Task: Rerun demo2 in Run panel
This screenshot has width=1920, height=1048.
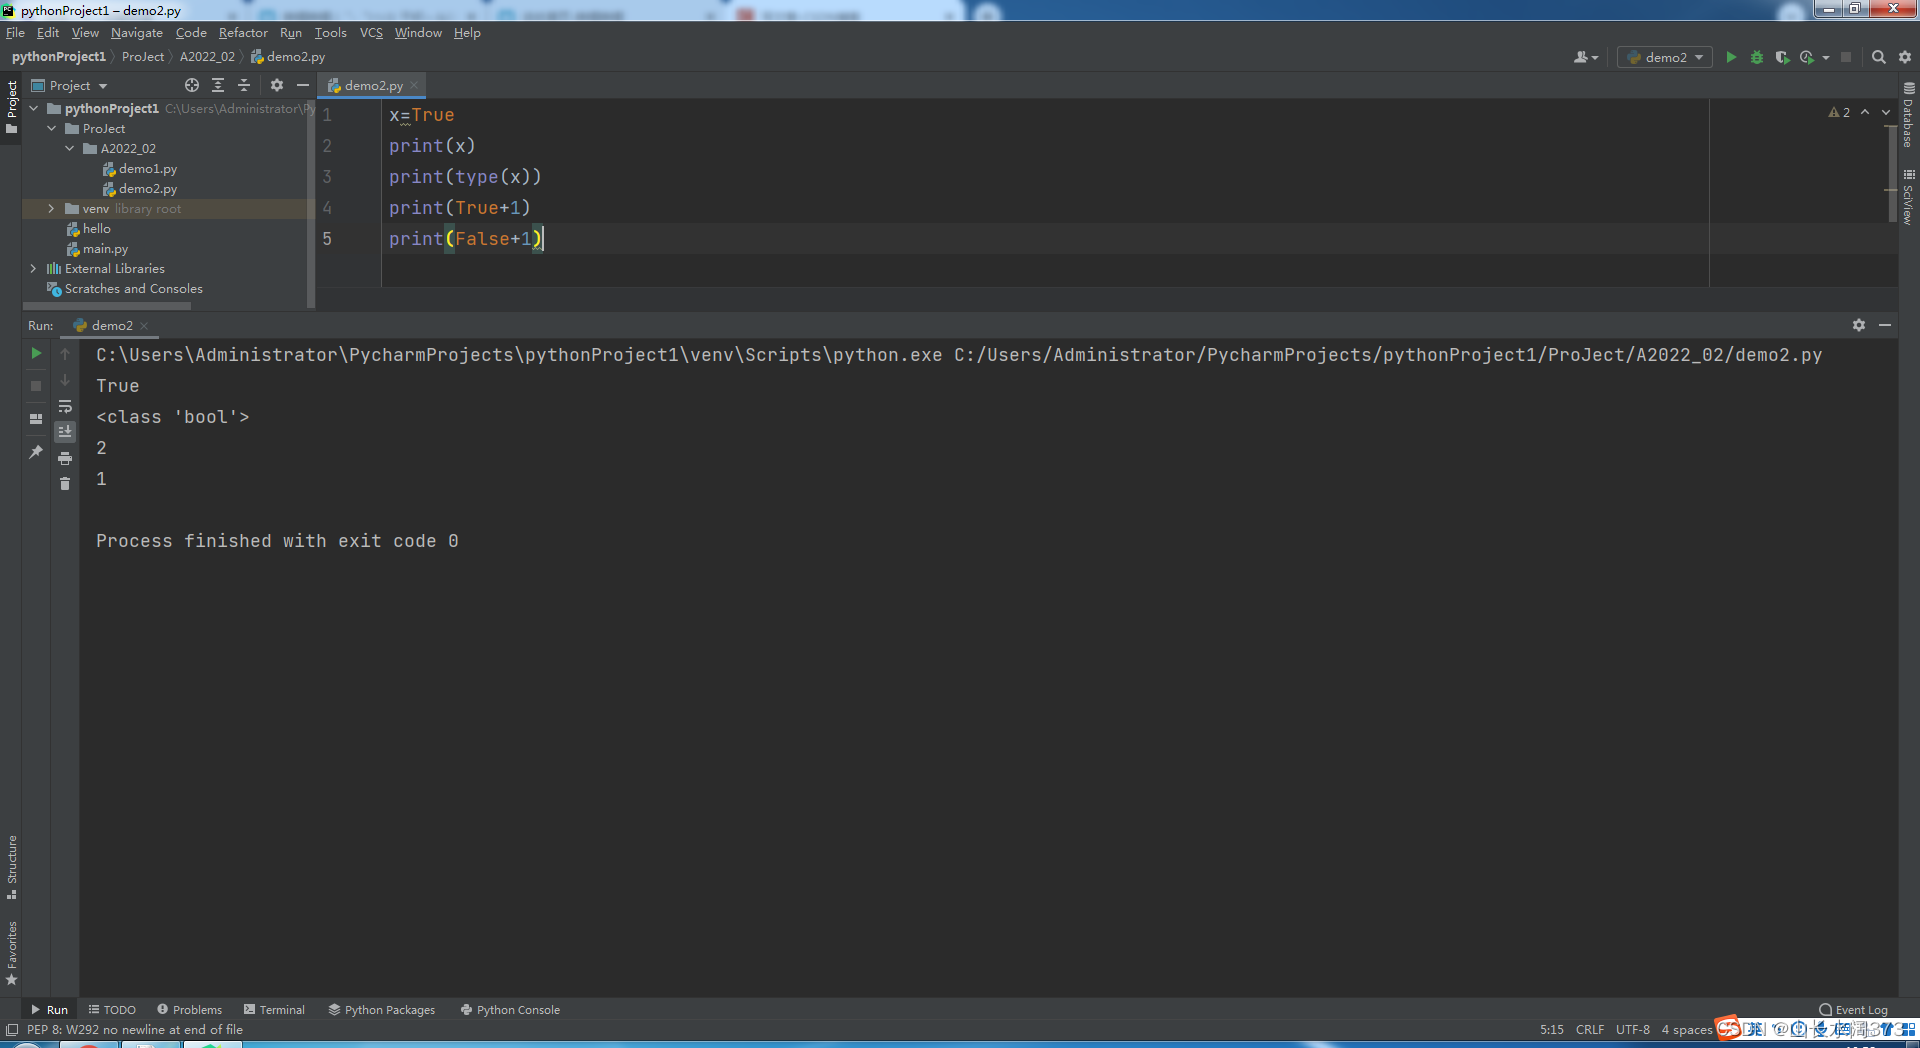Action: (36, 353)
